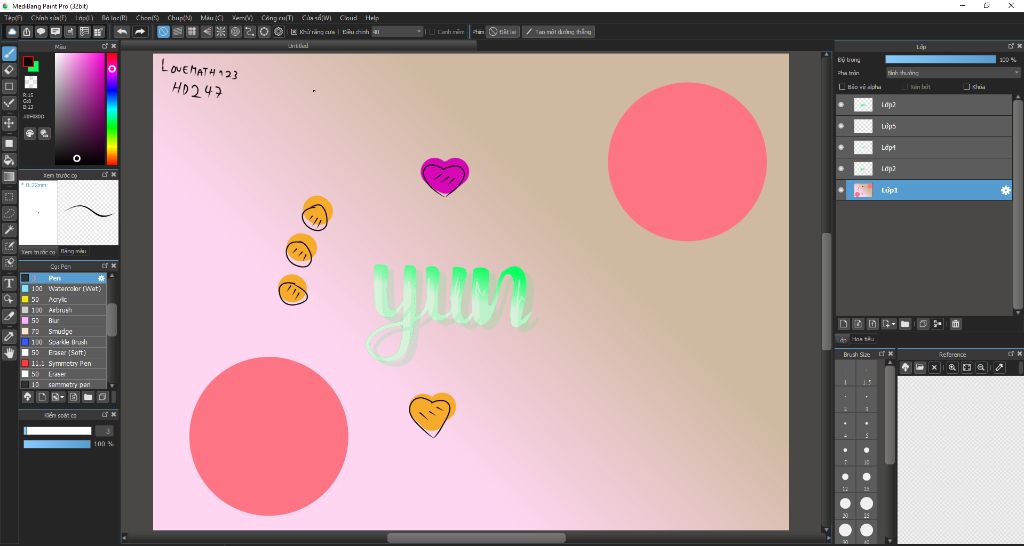Click the red foreground color swatch
This screenshot has width=1024, height=546.
[x=28, y=62]
